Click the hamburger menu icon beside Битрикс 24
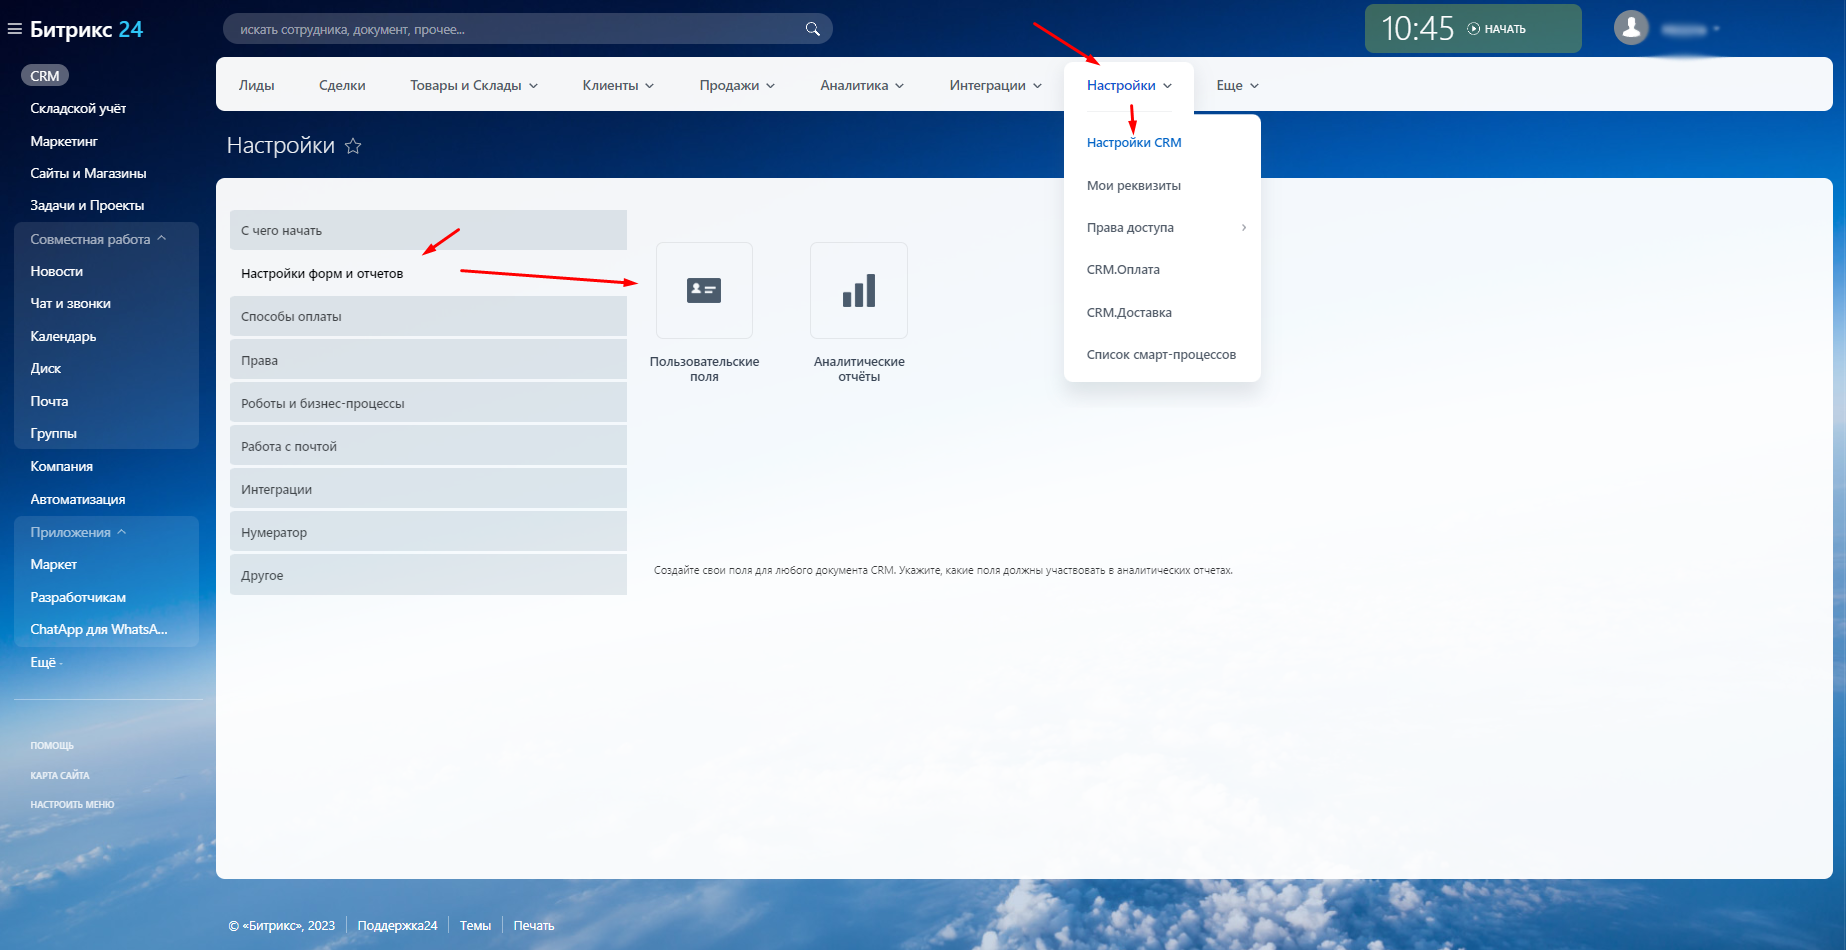Viewport: 1846px width, 950px height. (x=14, y=29)
